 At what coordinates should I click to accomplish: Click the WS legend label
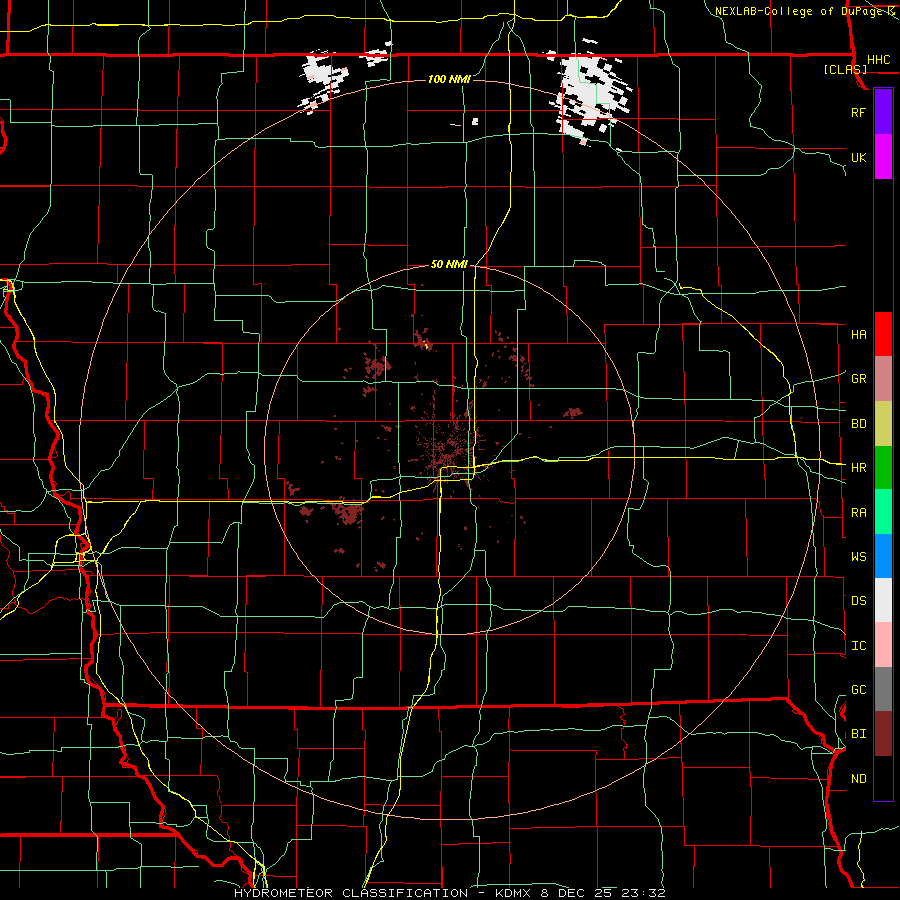click(x=858, y=556)
